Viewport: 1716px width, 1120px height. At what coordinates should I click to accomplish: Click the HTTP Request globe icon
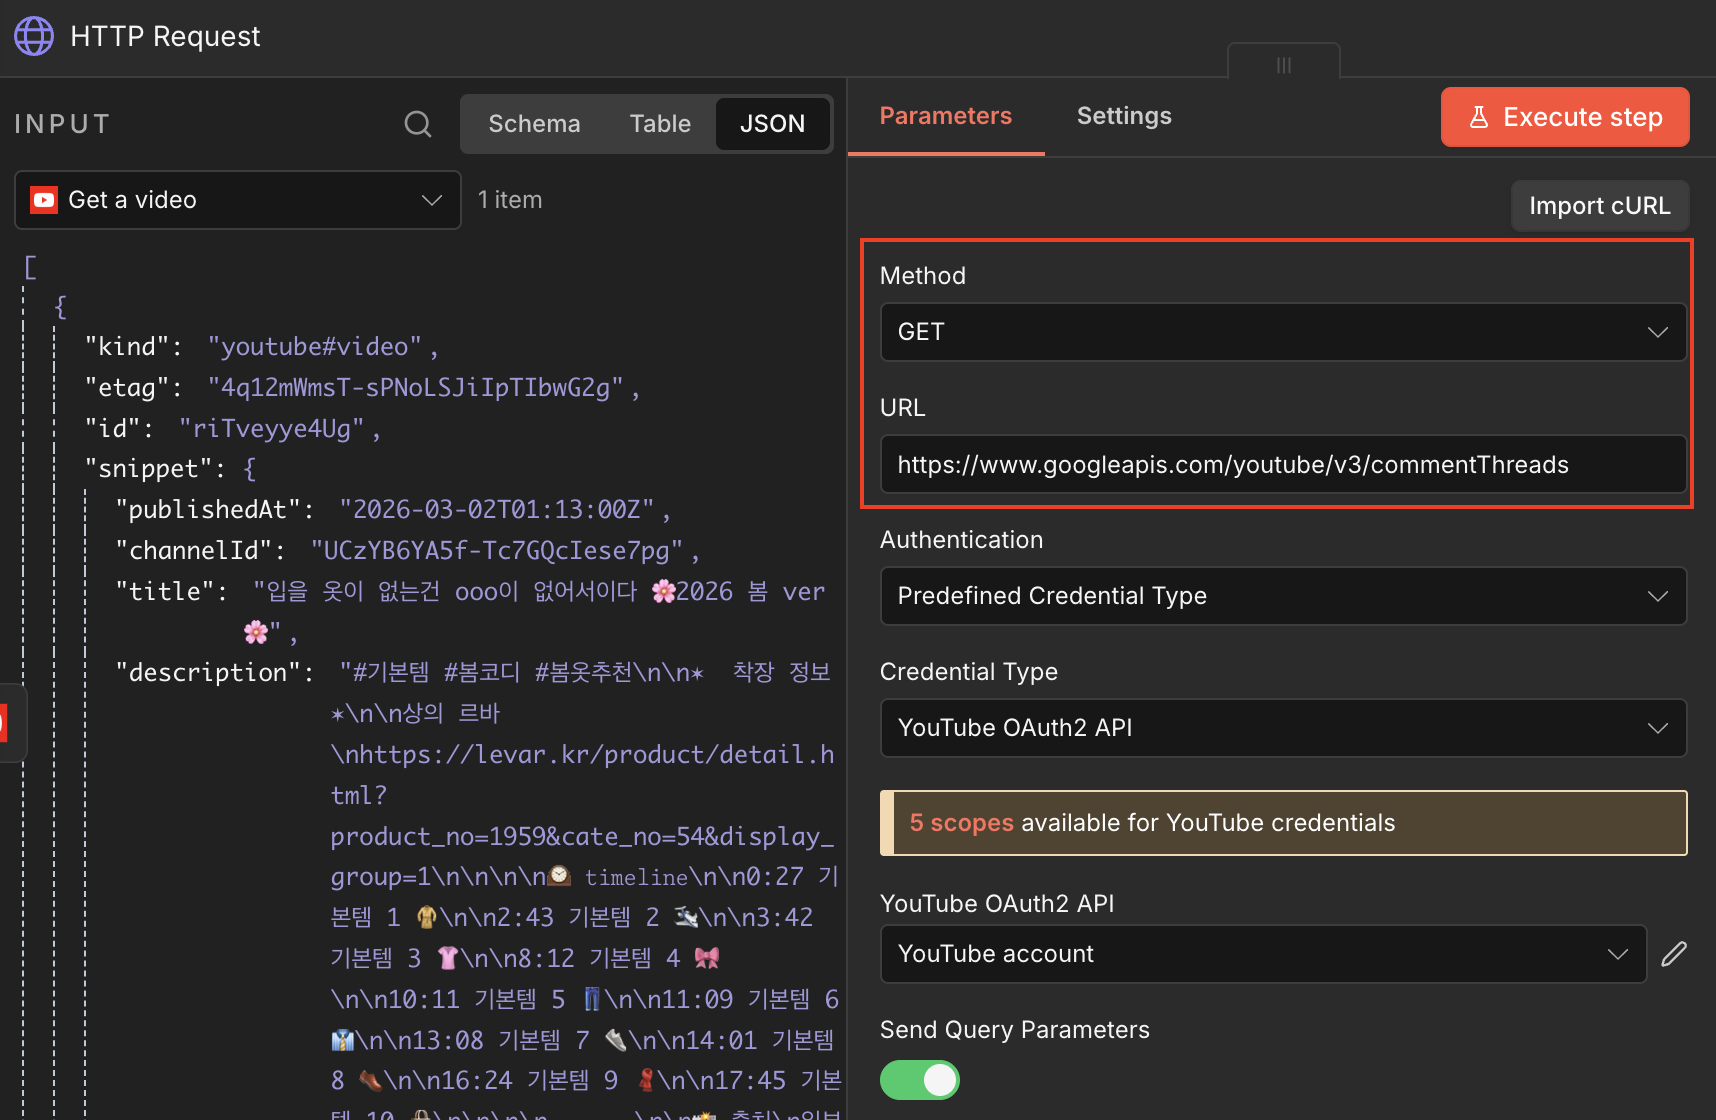(34, 36)
